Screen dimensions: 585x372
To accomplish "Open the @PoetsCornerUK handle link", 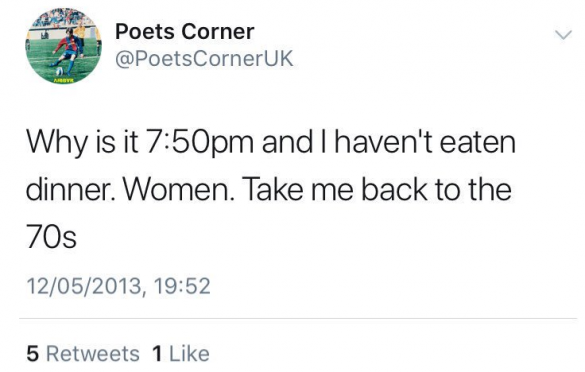I will [204, 59].
